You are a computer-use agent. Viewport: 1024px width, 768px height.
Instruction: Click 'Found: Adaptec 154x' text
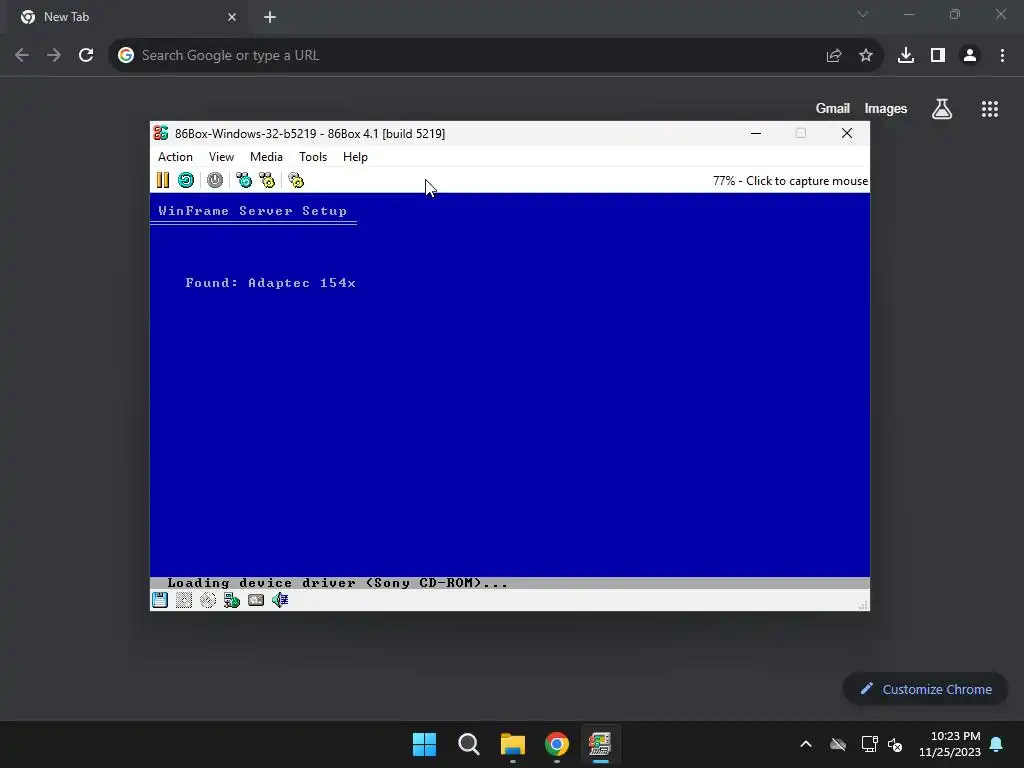pos(270,283)
